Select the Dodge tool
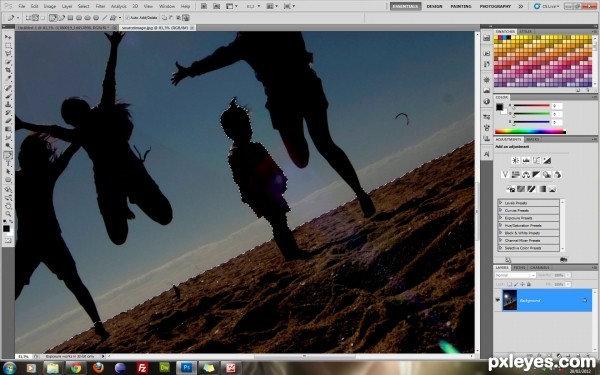Viewport: 600px width, 375px height. click(x=8, y=146)
